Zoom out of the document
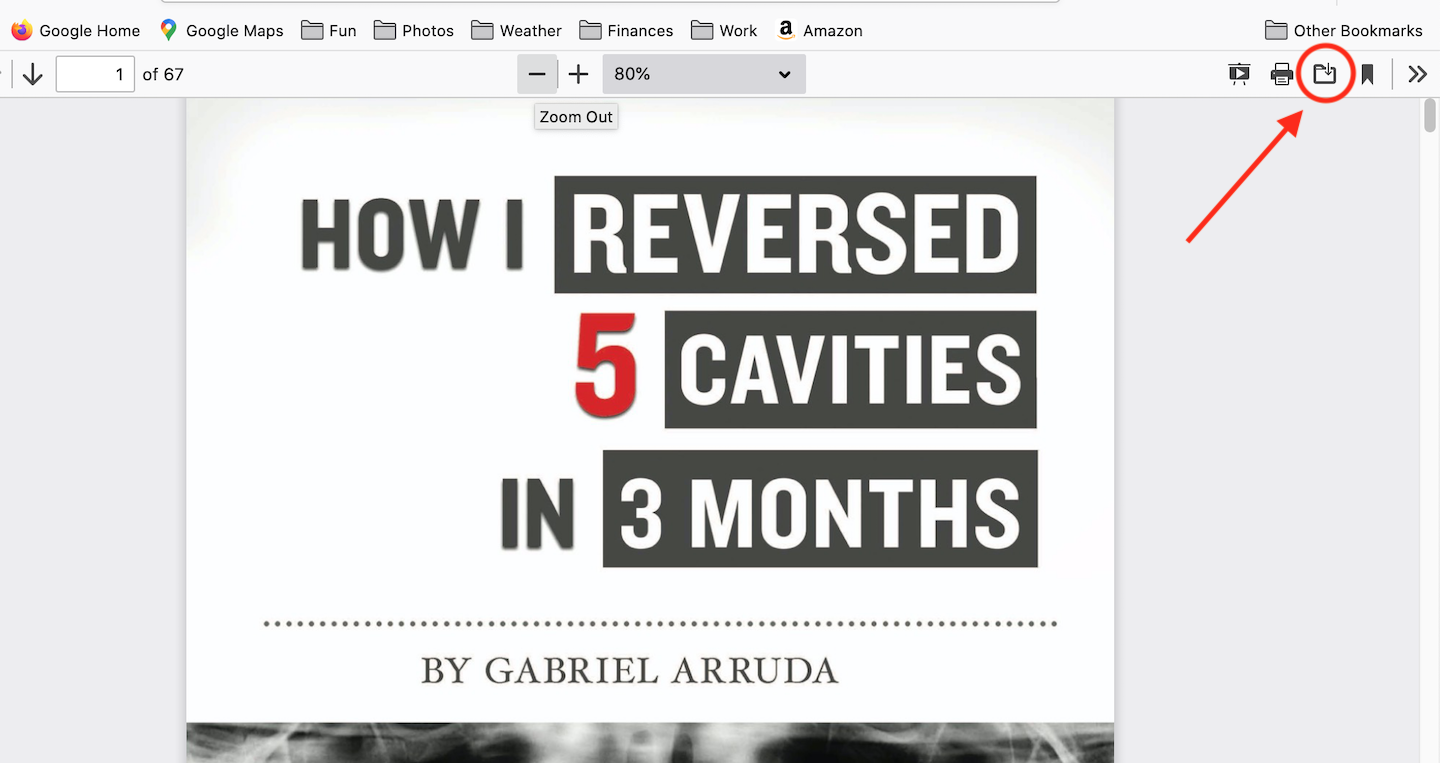The image size is (1440, 763). pos(537,73)
